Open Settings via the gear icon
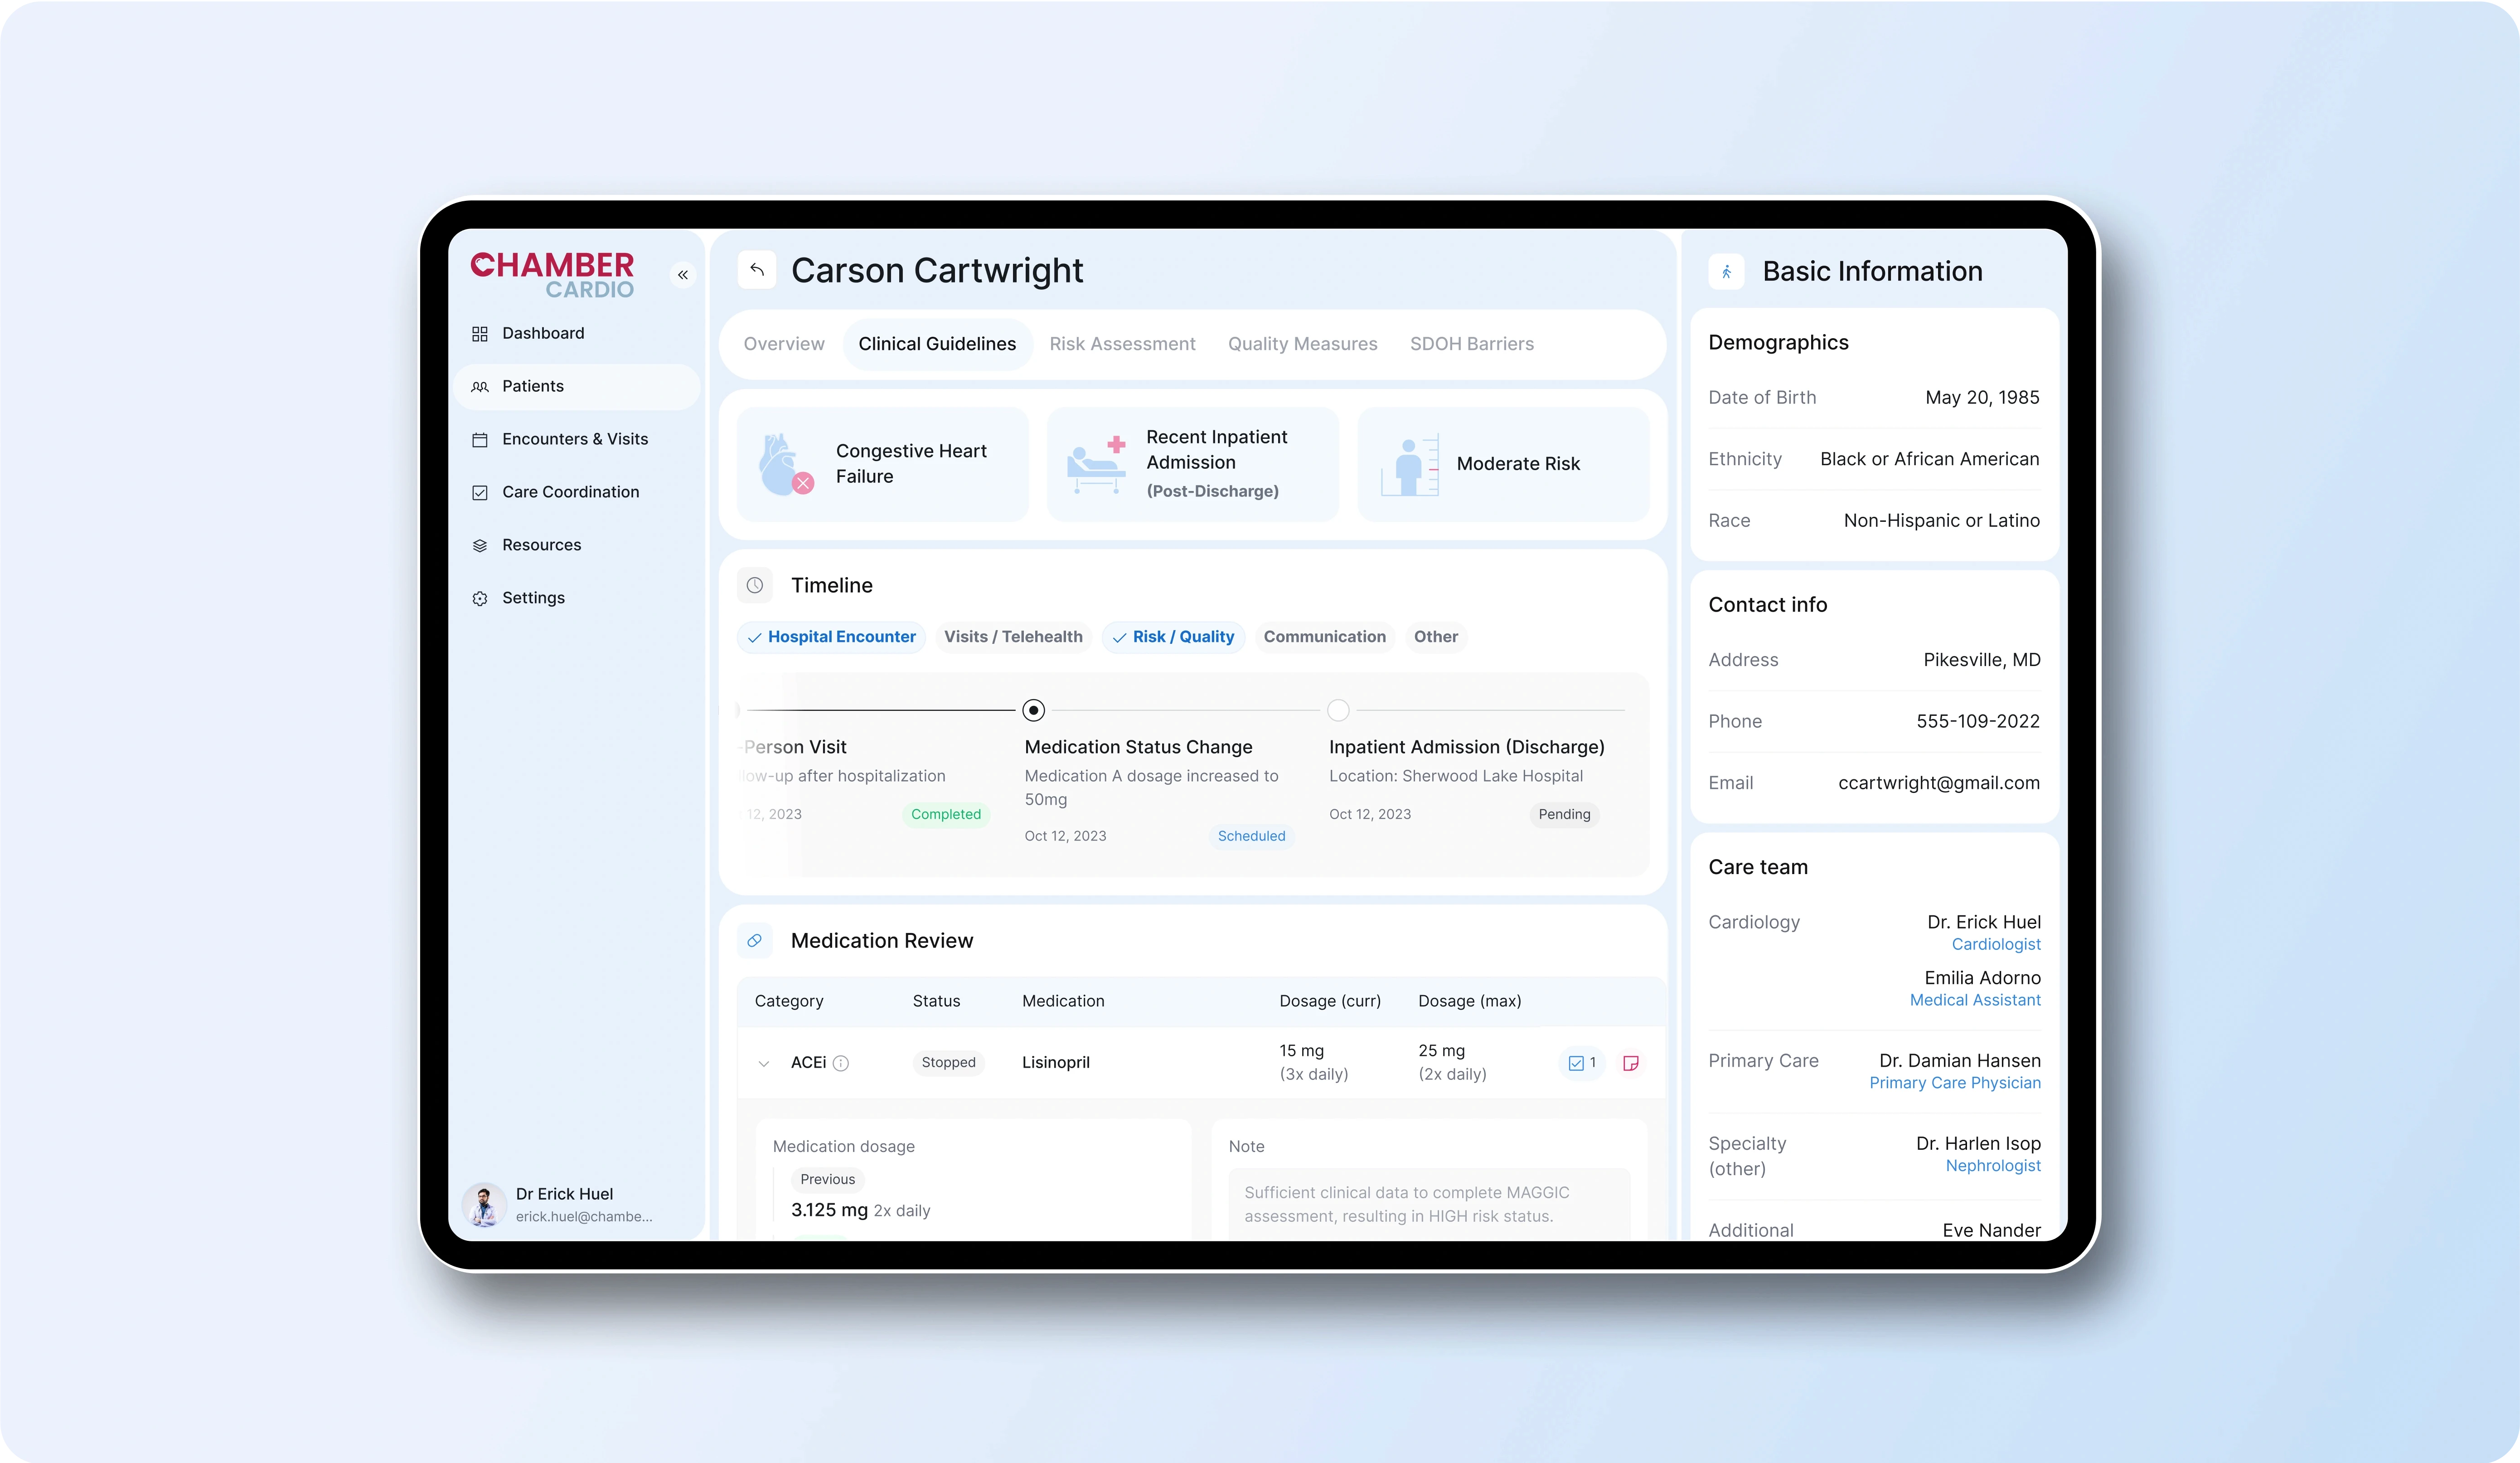Screen dimensions: 2520x1463 pos(533,597)
